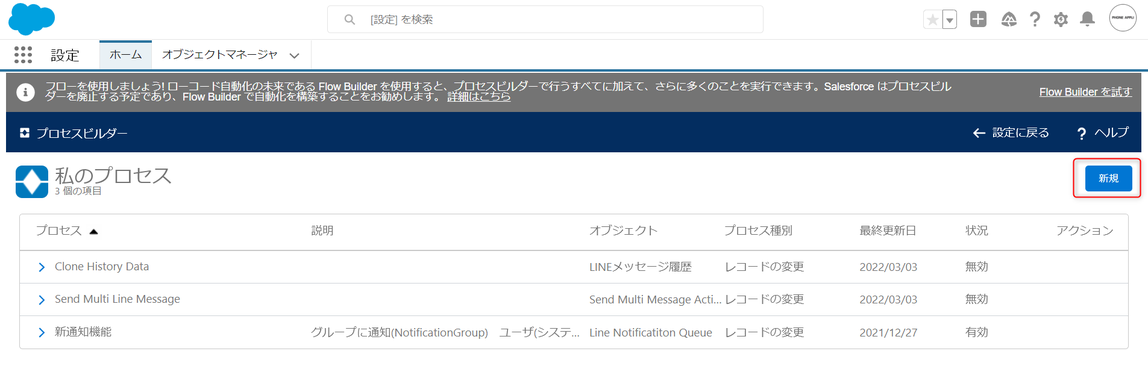The image size is (1148, 366).
Task: Go back via 設定に戻る
Action: point(1010,132)
